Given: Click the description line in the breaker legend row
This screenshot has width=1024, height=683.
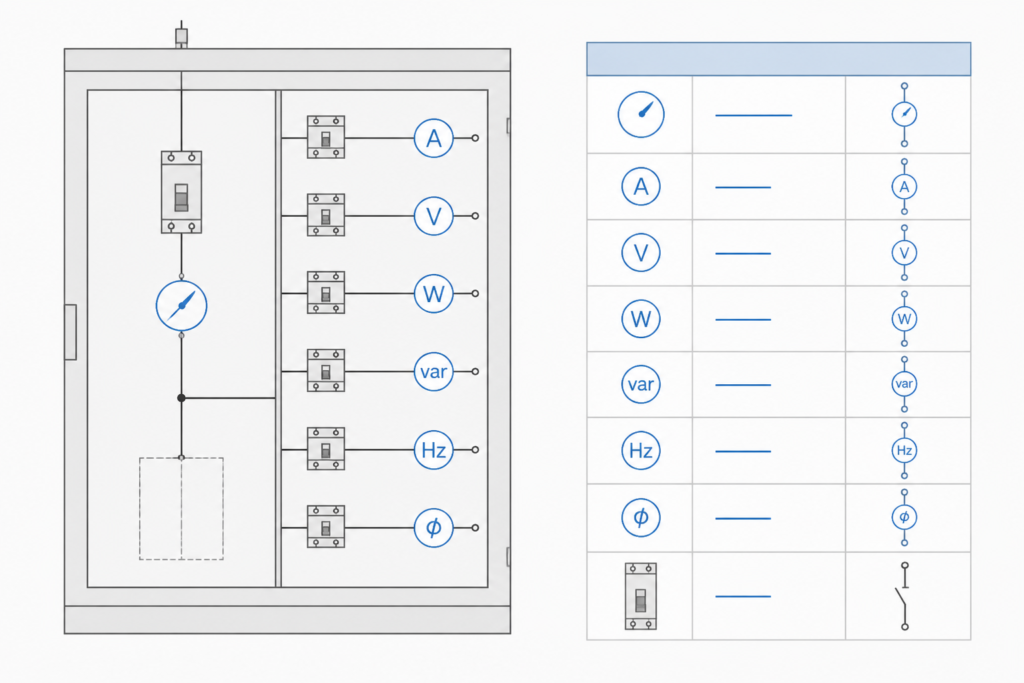Looking at the screenshot, I should 743,596.
